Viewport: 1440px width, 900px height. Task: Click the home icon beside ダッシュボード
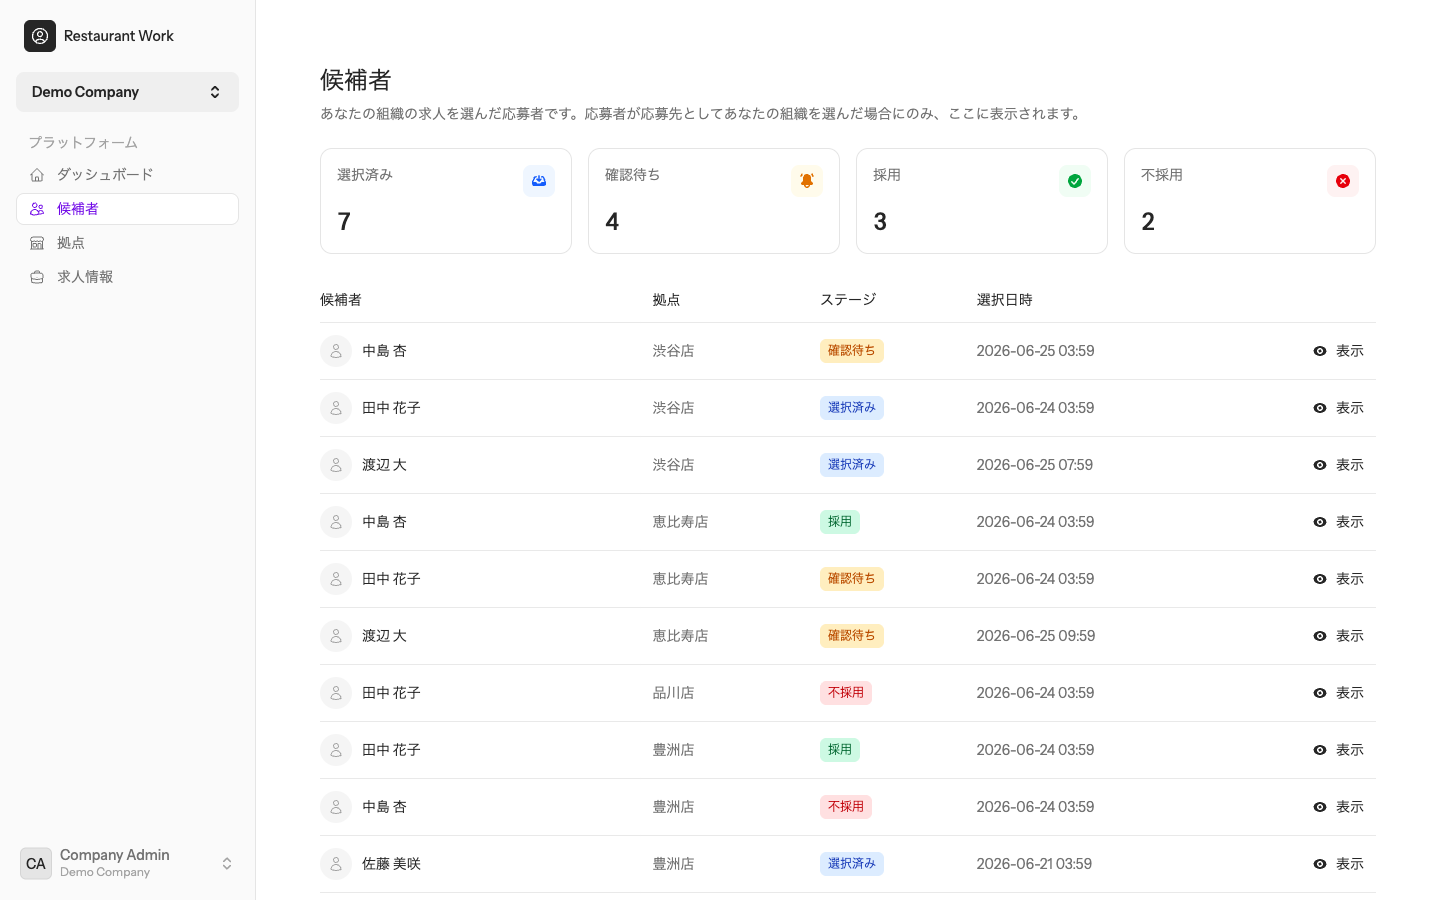click(37, 175)
